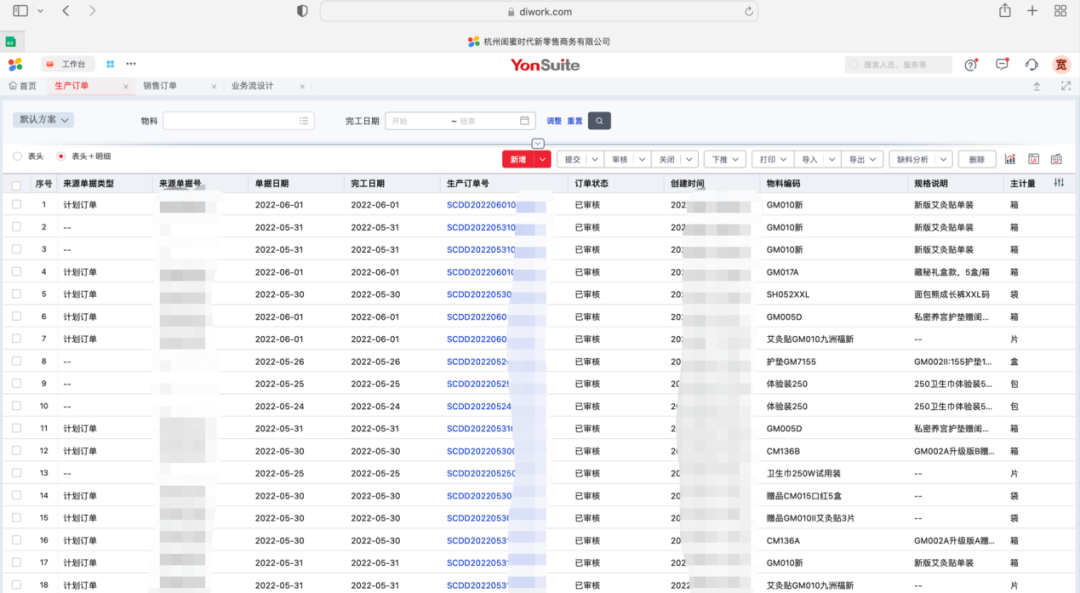Click the Safari address bar diwork.com

click(539, 12)
